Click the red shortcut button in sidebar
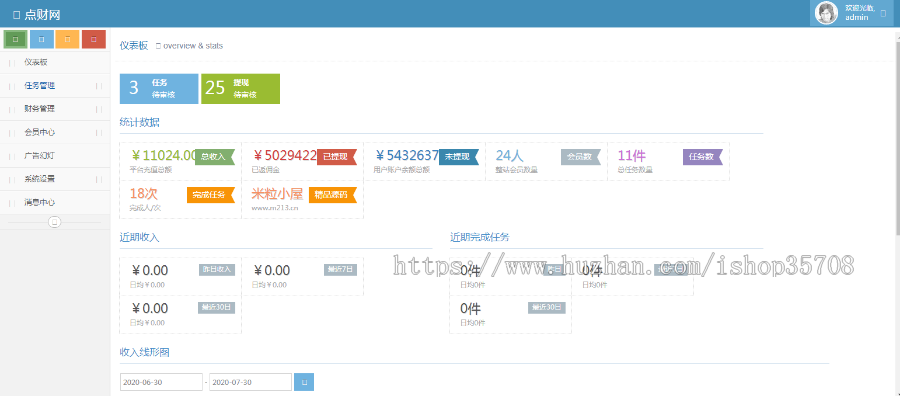This screenshot has width=900, height=396. pos(94,39)
